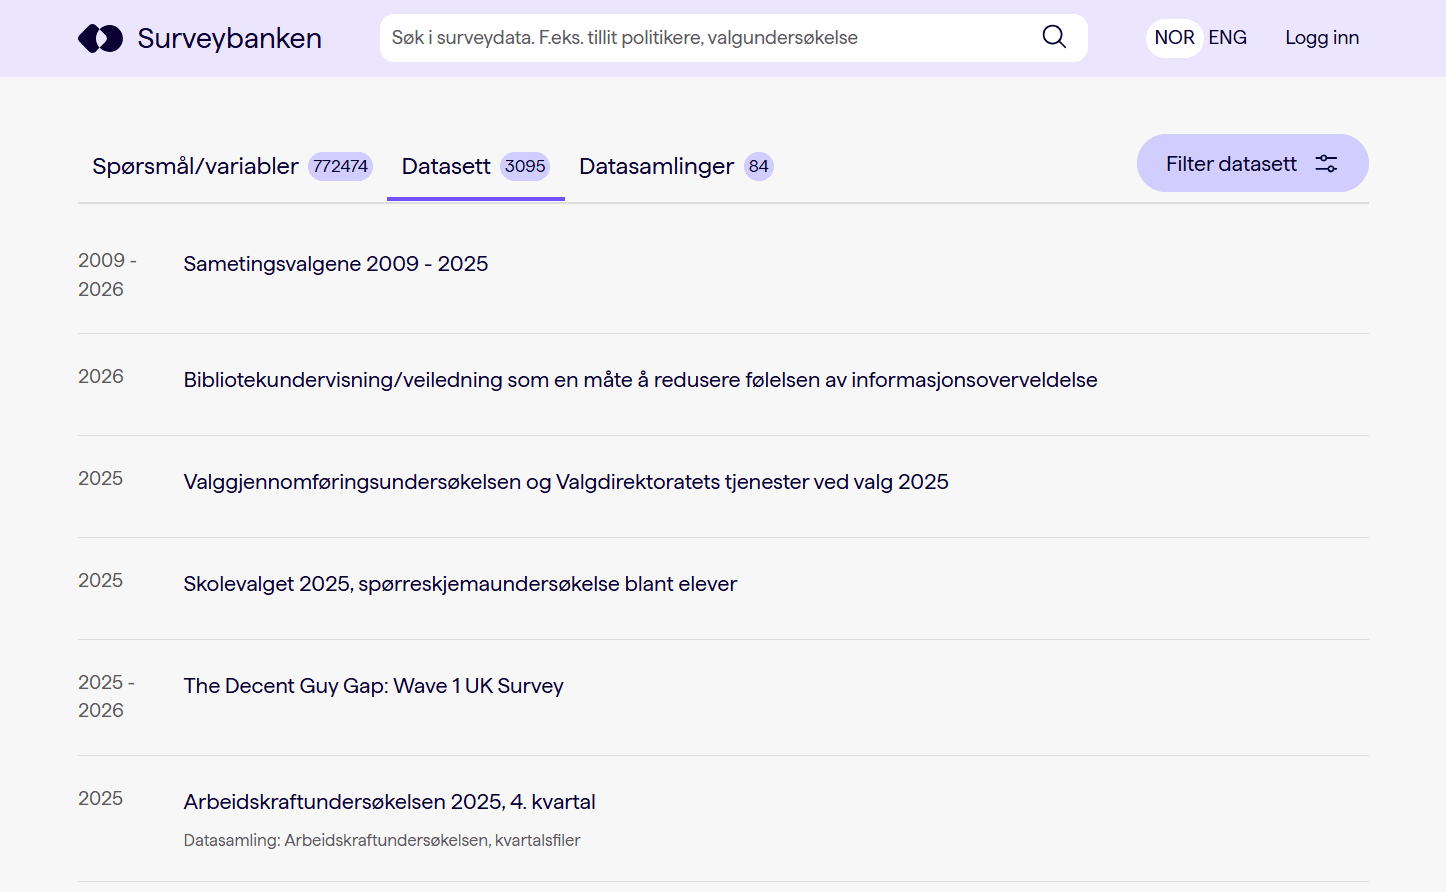Click the "2009 - 2026" year label
The height and width of the screenshot is (892, 1446).
pyautogui.click(x=107, y=275)
